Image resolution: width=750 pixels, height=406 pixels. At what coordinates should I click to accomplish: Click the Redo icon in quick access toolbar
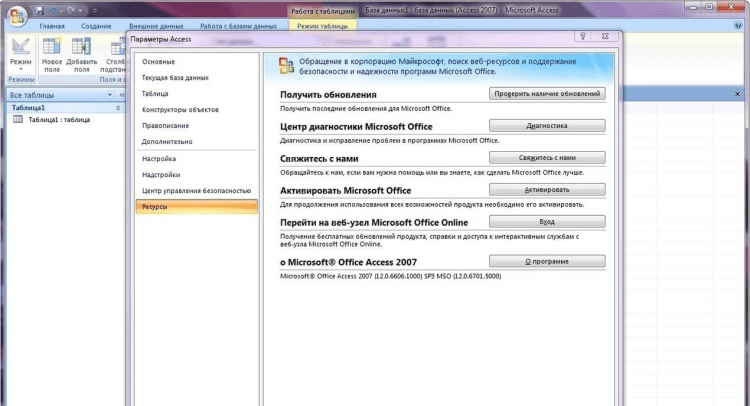click(x=71, y=10)
